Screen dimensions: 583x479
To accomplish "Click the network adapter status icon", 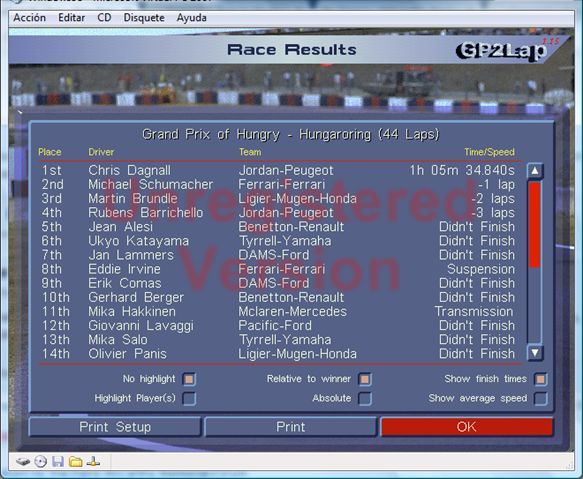I will pyautogui.click(x=93, y=462).
